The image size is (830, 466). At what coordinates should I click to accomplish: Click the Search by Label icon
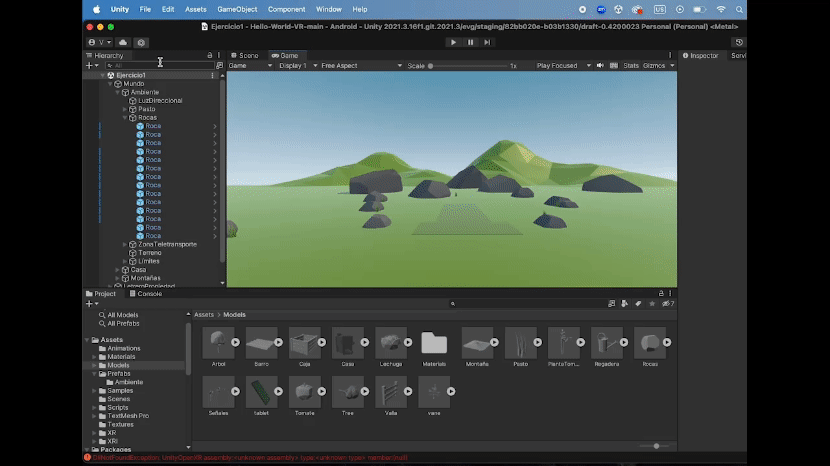pos(638,304)
